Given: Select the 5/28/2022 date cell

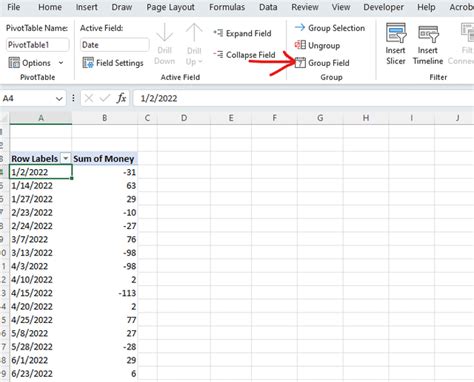Looking at the screenshot, I should (41, 347).
